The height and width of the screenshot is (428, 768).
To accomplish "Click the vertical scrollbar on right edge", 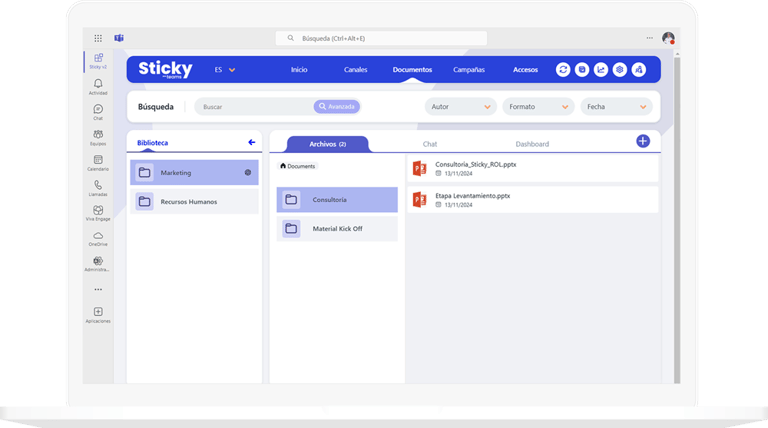I will pos(677,218).
